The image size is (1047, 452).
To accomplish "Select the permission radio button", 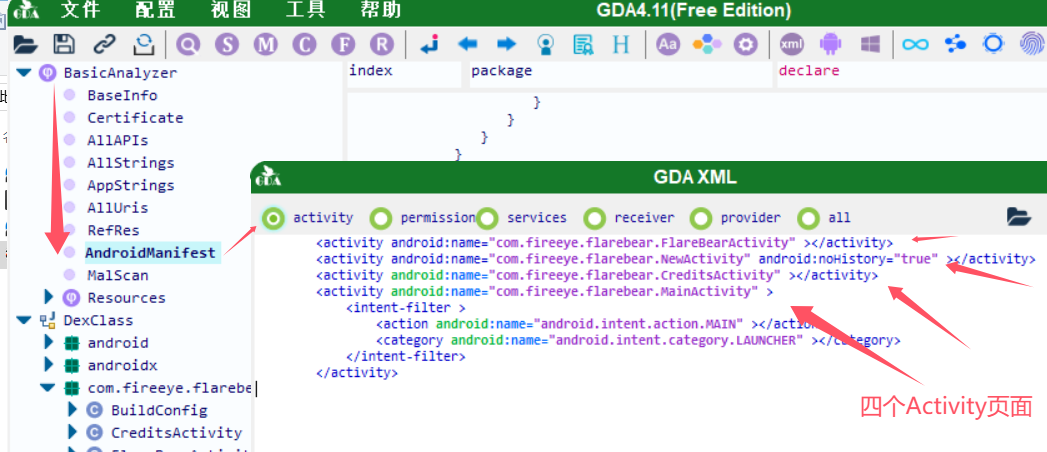I will pyautogui.click(x=381, y=218).
